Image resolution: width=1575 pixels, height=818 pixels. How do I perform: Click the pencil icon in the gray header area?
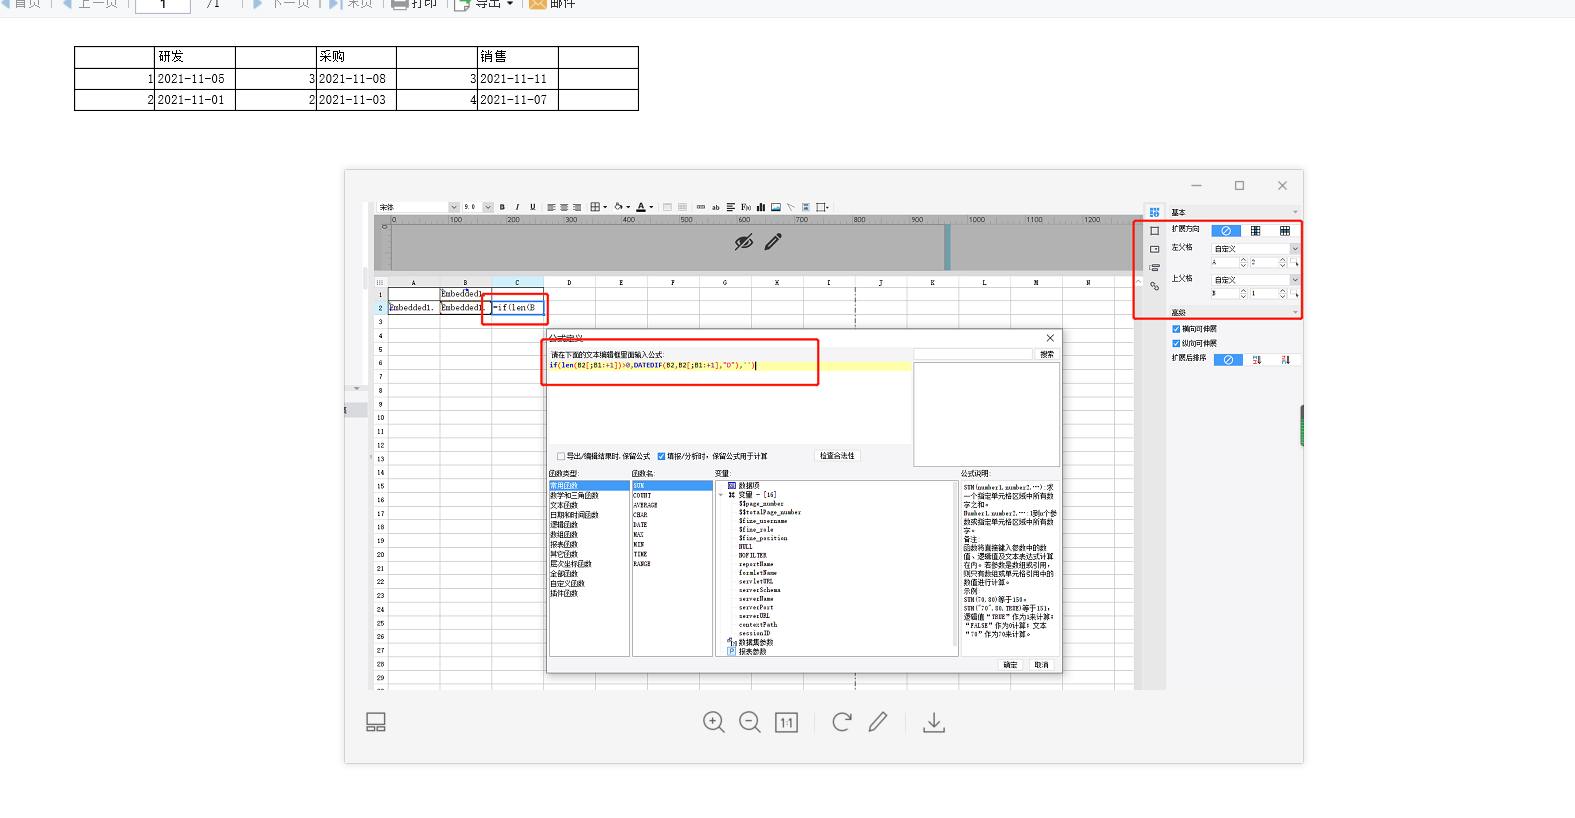click(773, 242)
